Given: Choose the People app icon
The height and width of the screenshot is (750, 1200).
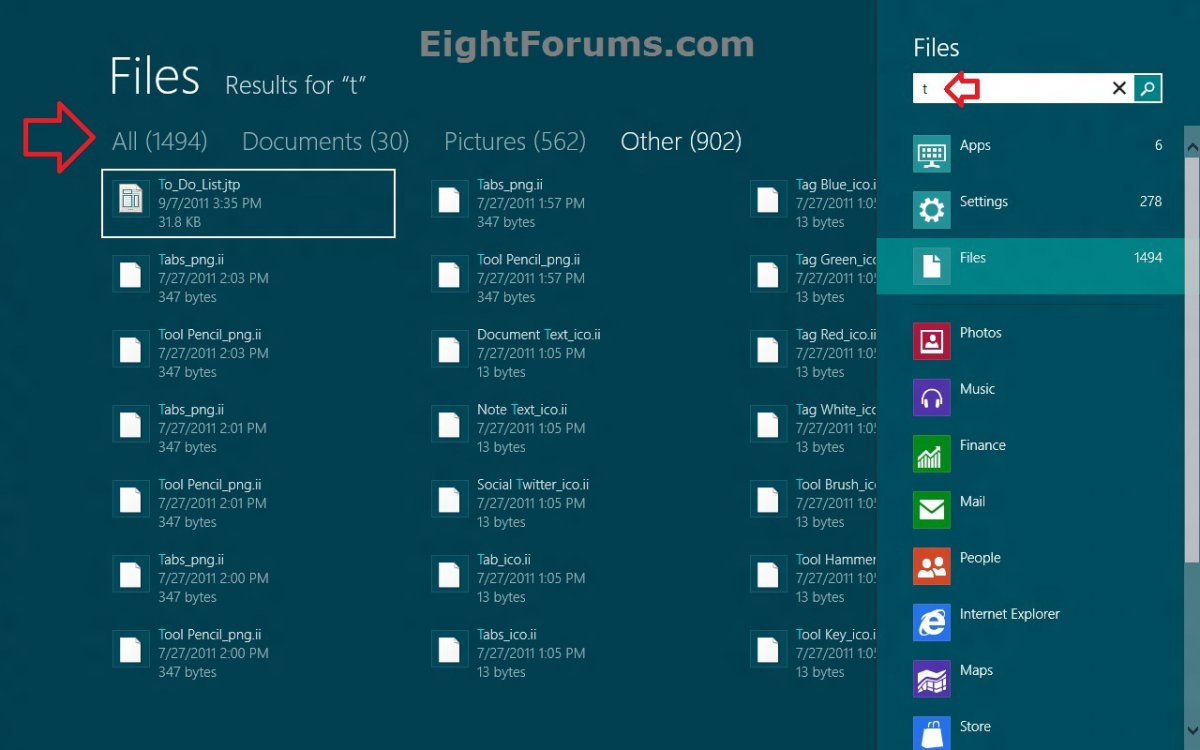Looking at the screenshot, I should pos(931,566).
